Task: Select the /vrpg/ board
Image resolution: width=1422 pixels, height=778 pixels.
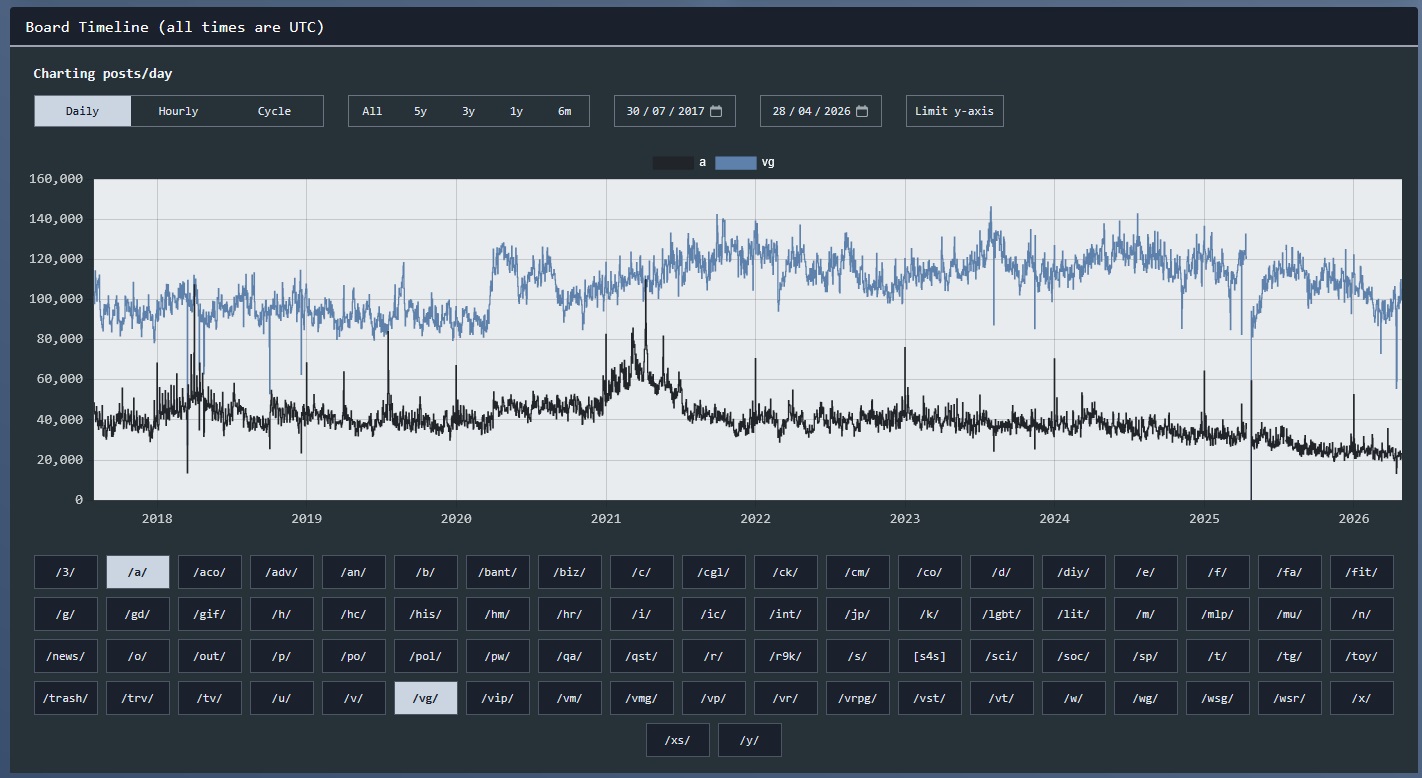Action: (x=858, y=698)
